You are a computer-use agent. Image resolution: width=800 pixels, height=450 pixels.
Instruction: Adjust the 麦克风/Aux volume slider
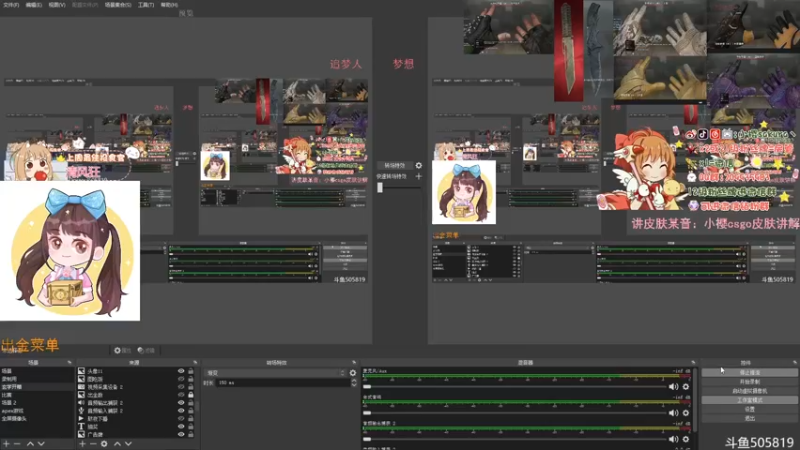point(514,387)
